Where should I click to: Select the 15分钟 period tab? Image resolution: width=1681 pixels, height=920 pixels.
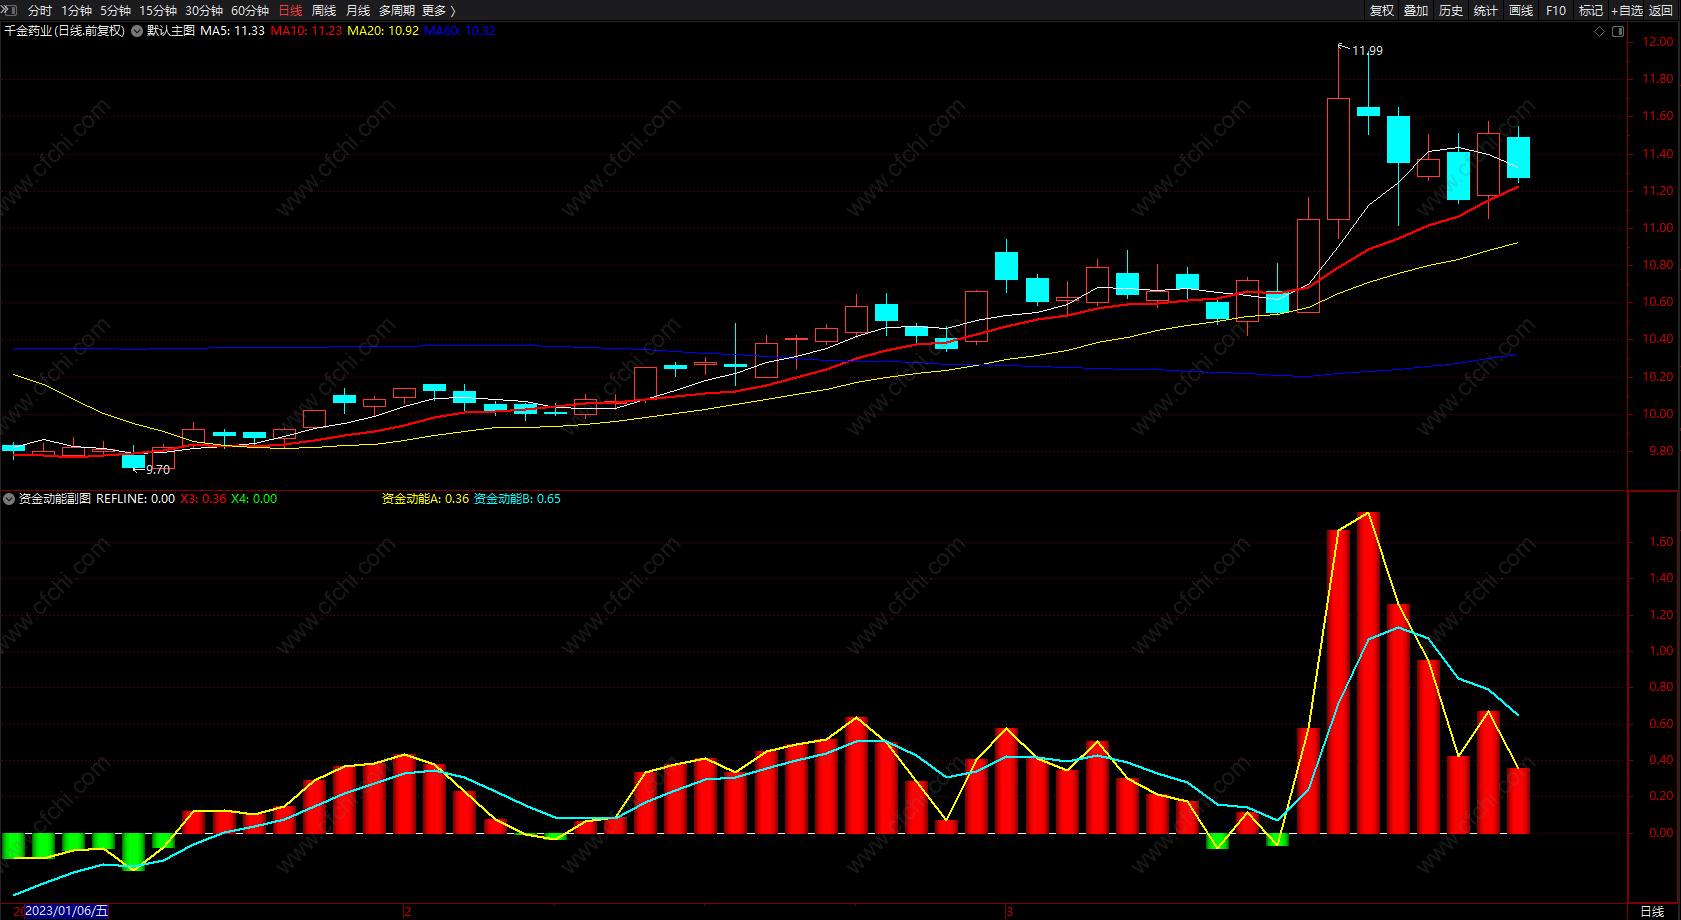(x=158, y=11)
